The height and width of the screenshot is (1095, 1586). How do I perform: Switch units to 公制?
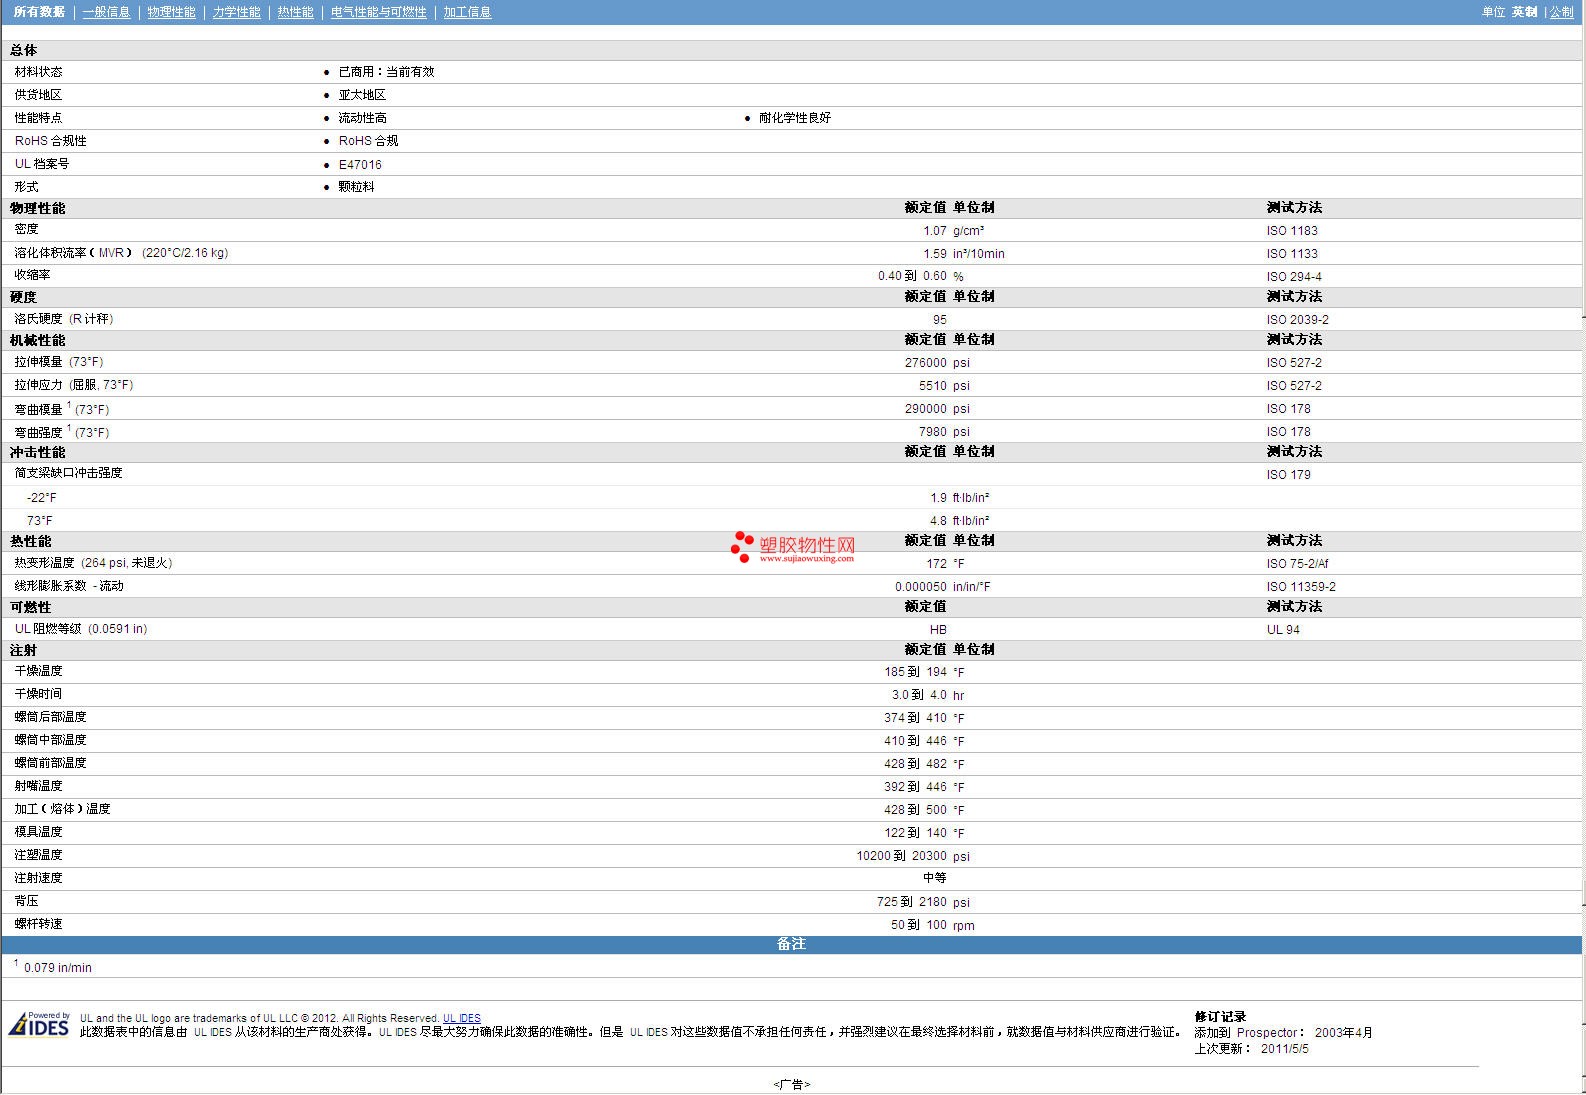1561,12
